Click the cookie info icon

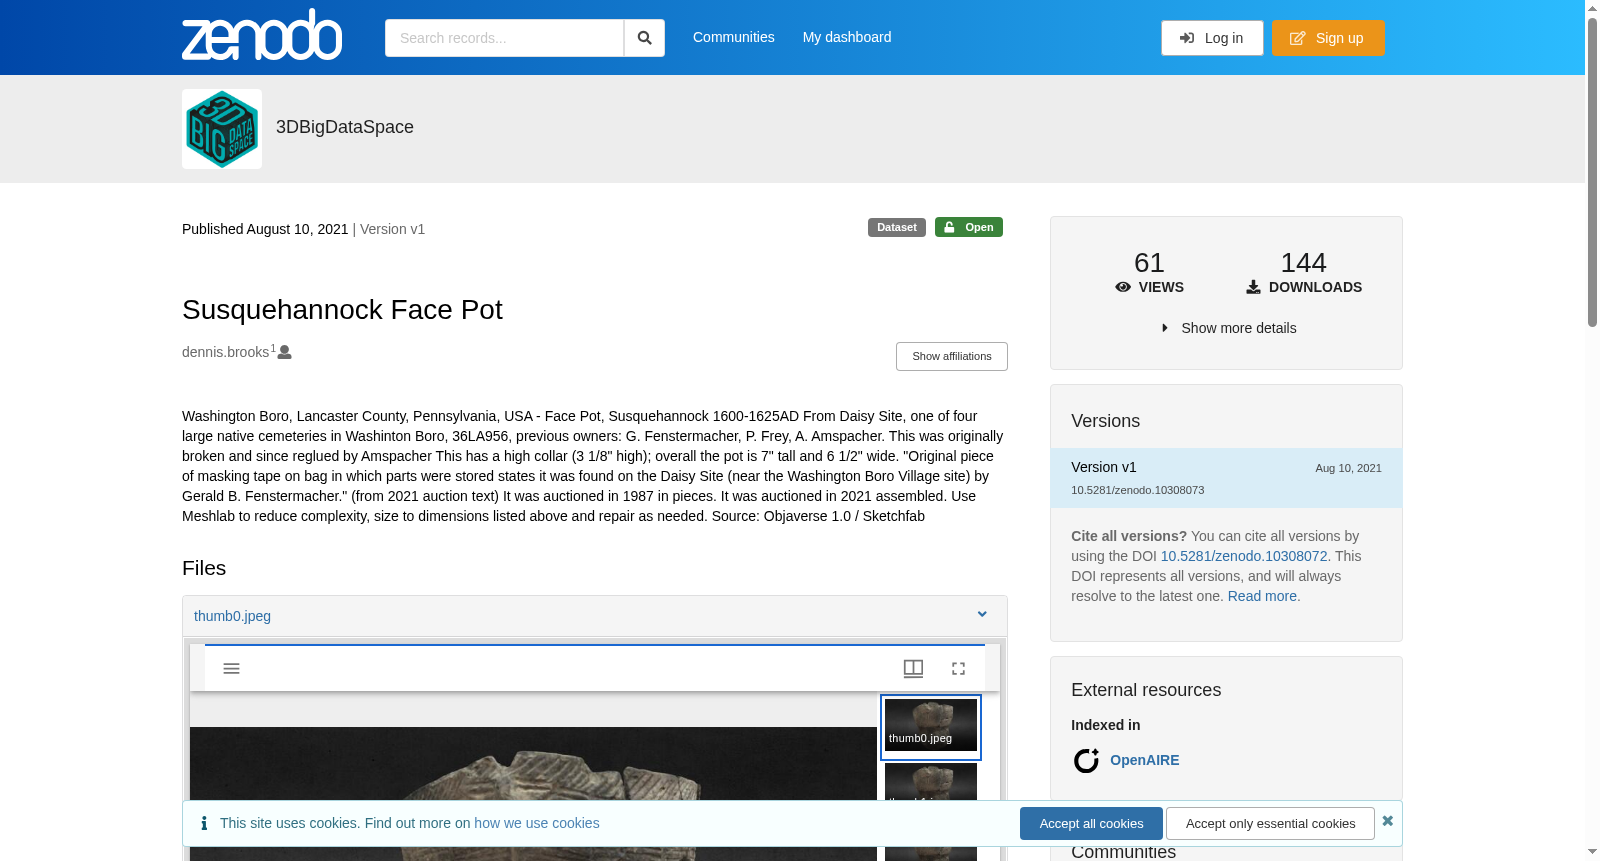pyautogui.click(x=204, y=823)
